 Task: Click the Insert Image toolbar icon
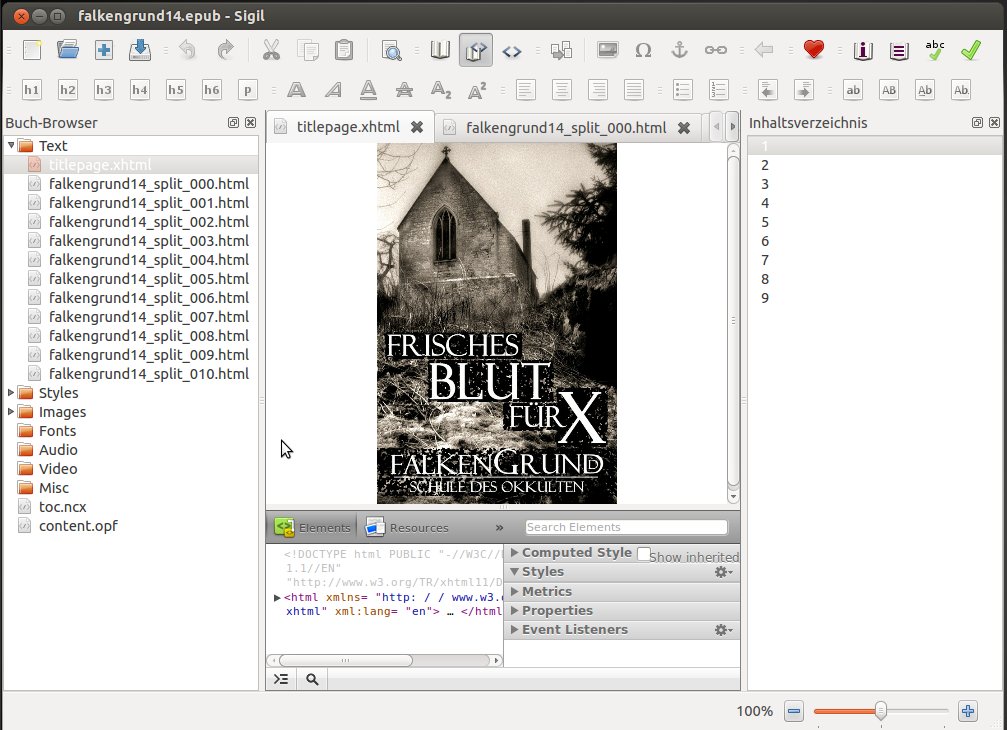[x=607, y=50]
